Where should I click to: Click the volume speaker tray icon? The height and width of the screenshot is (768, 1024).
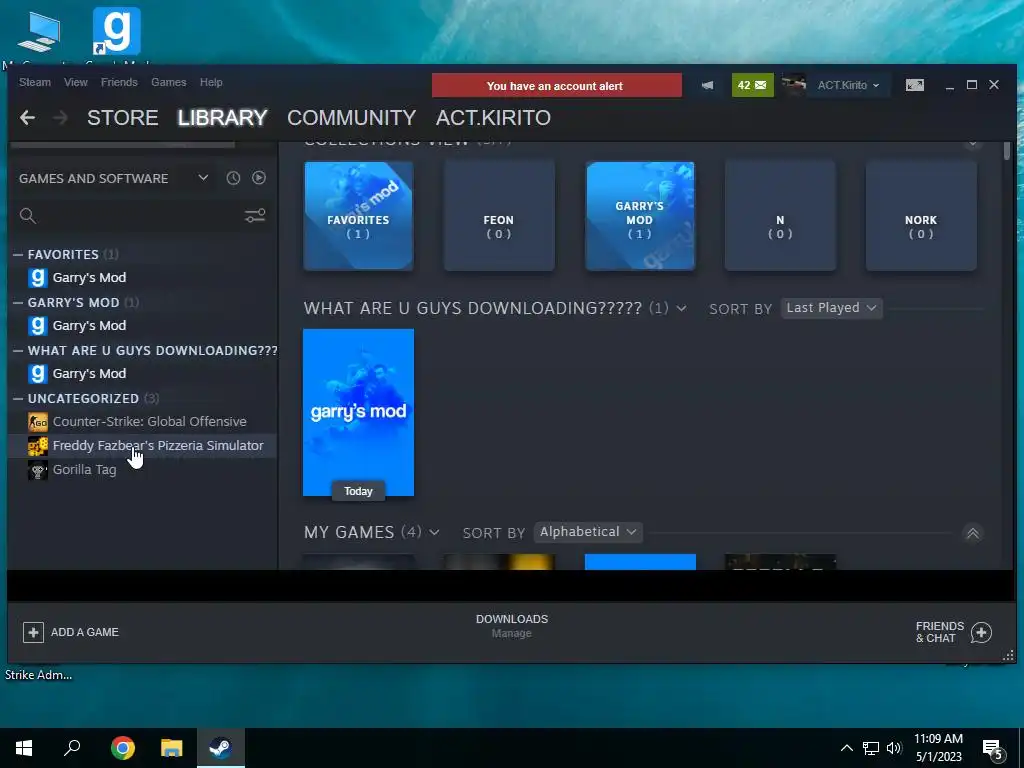point(894,748)
